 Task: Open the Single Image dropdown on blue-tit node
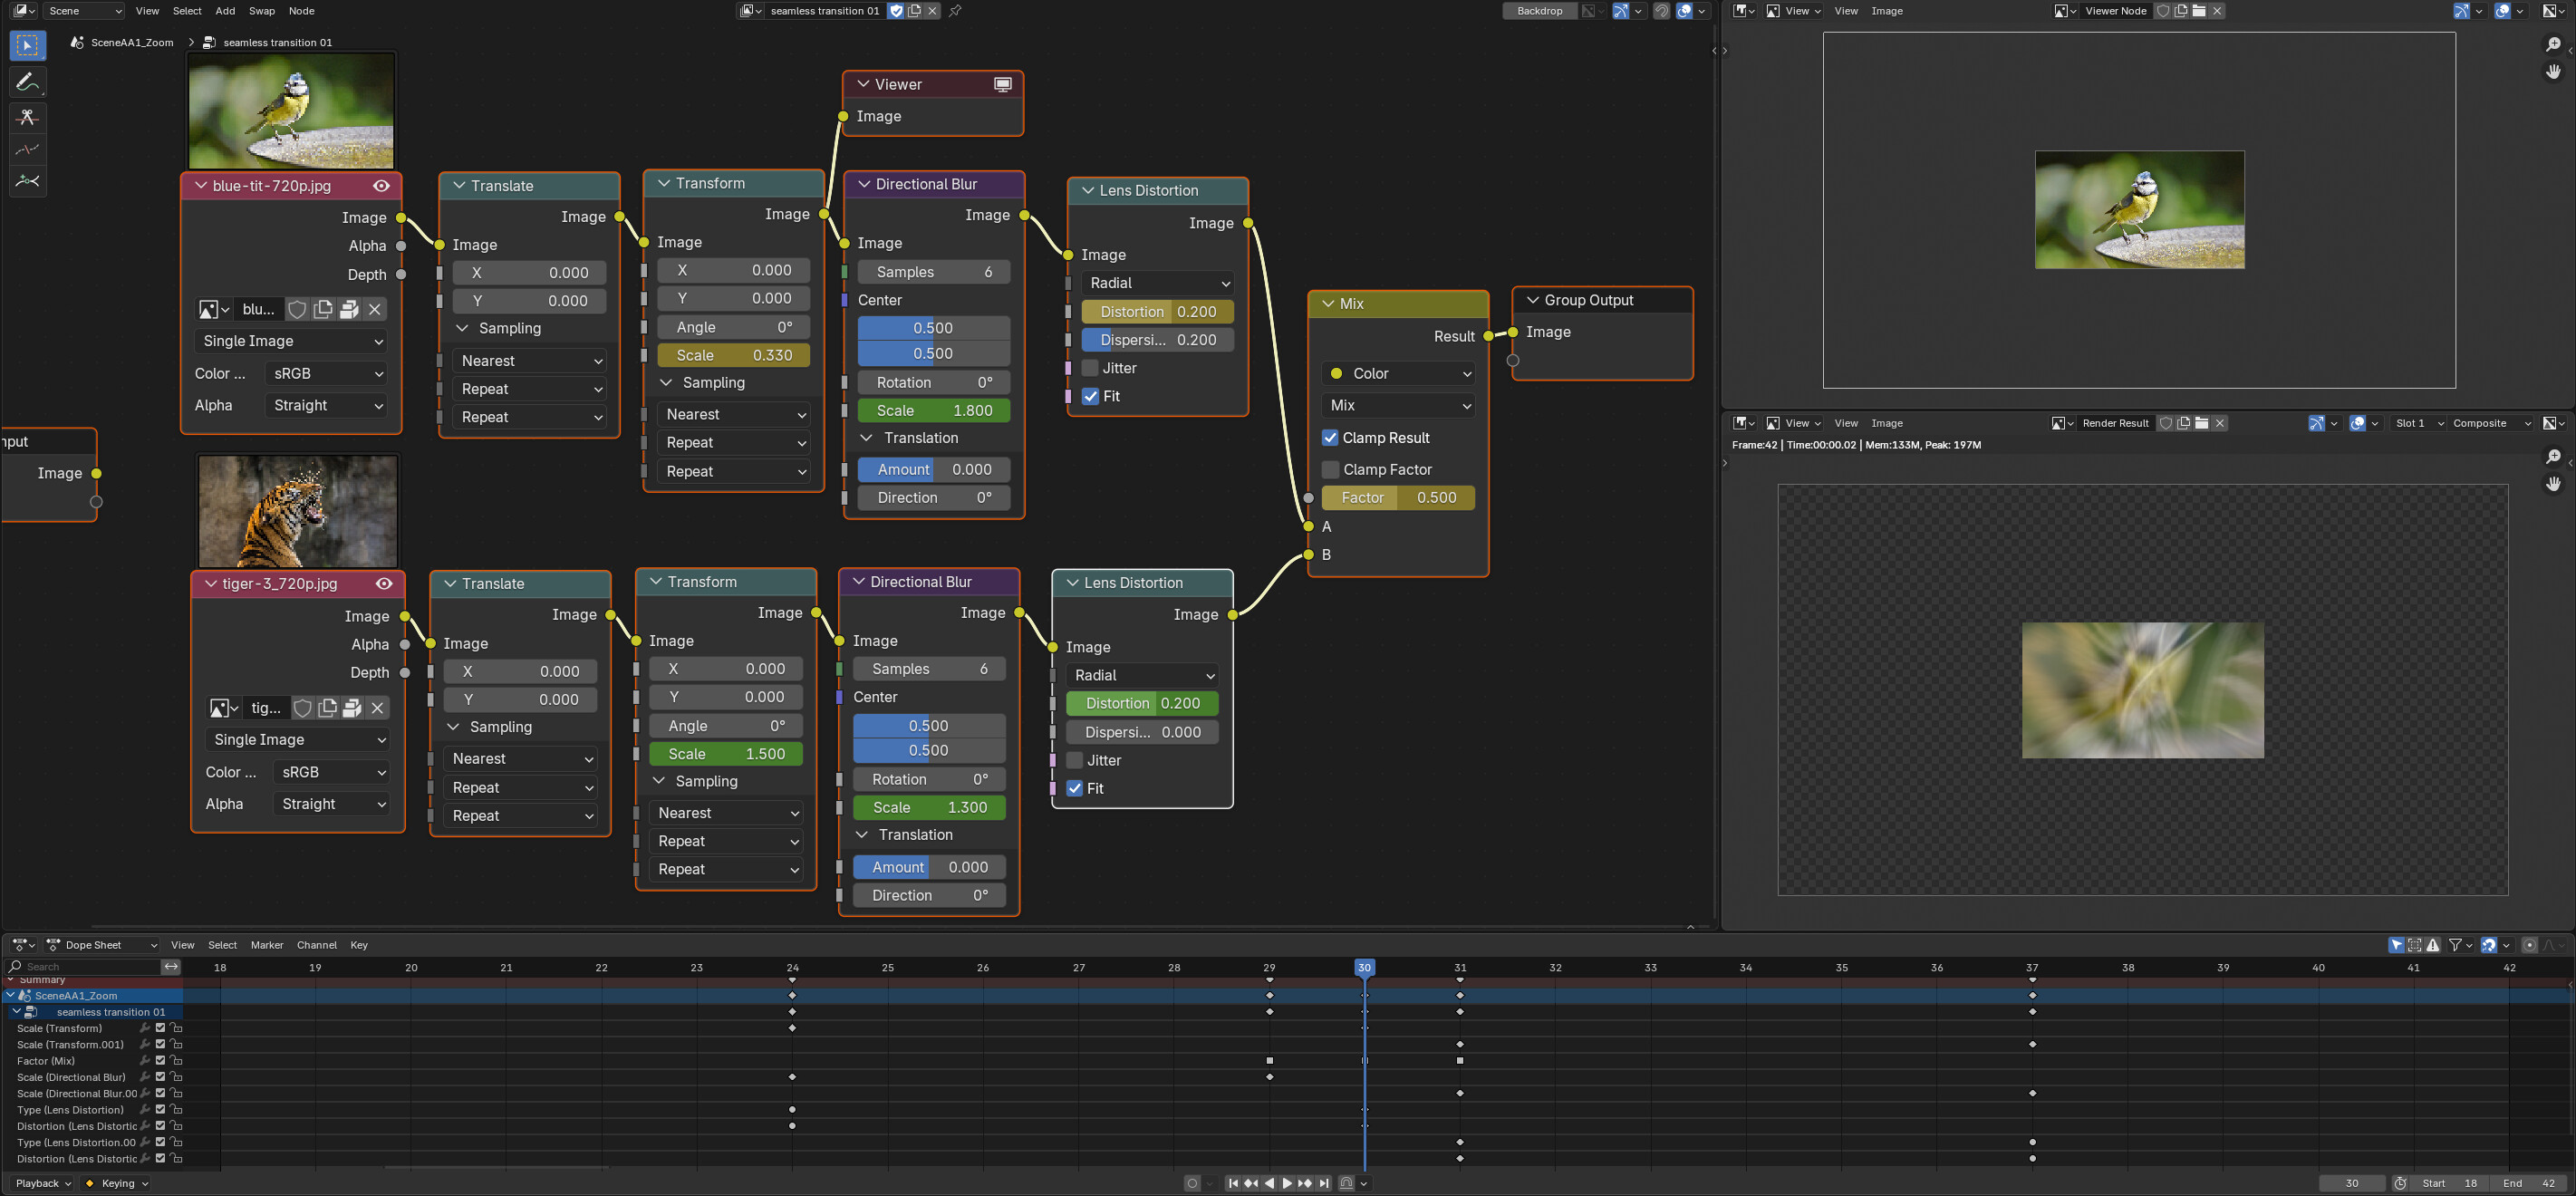292,341
